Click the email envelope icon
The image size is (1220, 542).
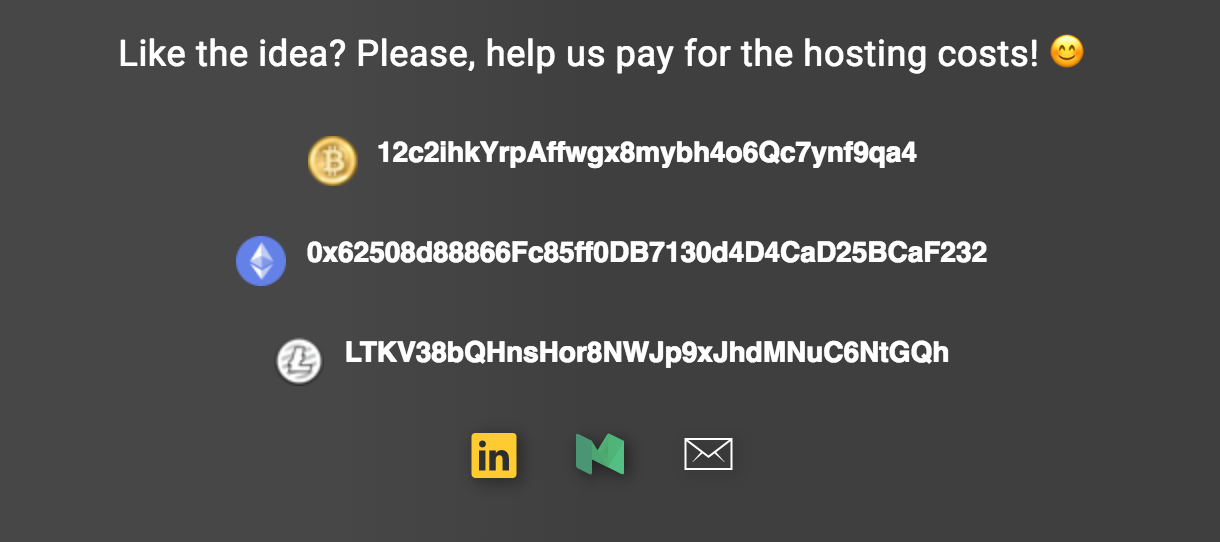coord(708,454)
